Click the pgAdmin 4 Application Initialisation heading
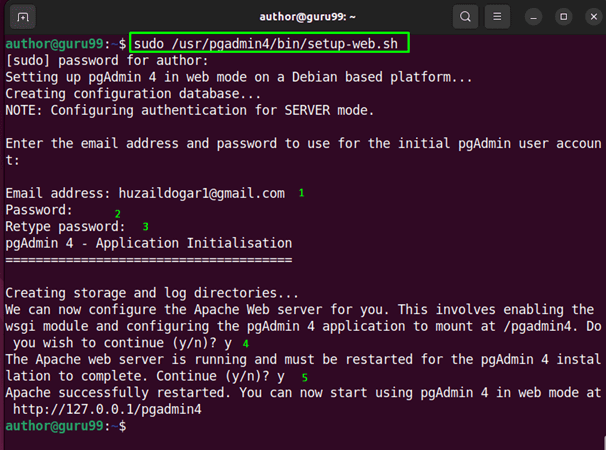The image size is (606, 450). coord(148,243)
